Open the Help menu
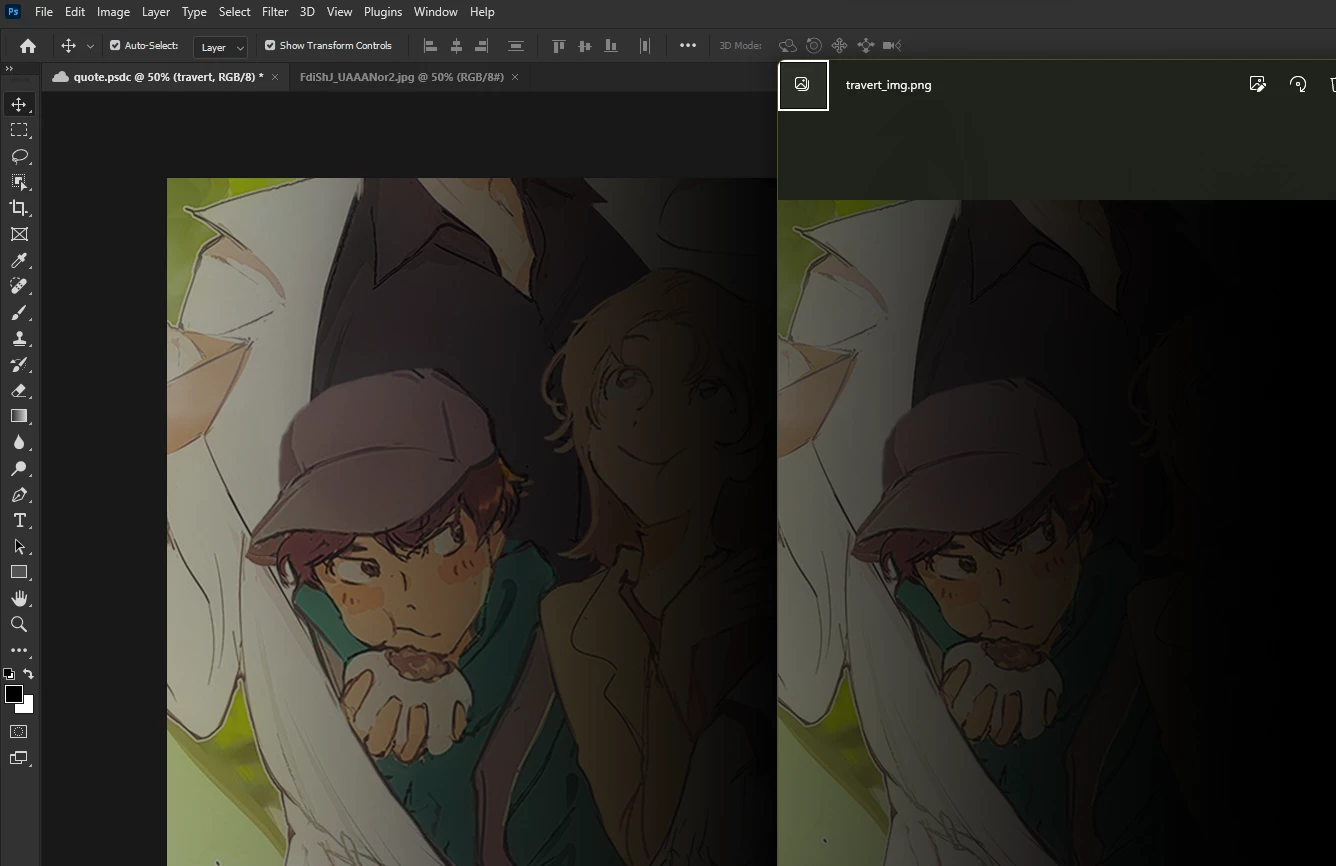This screenshot has width=1336, height=866. click(482, 12)
